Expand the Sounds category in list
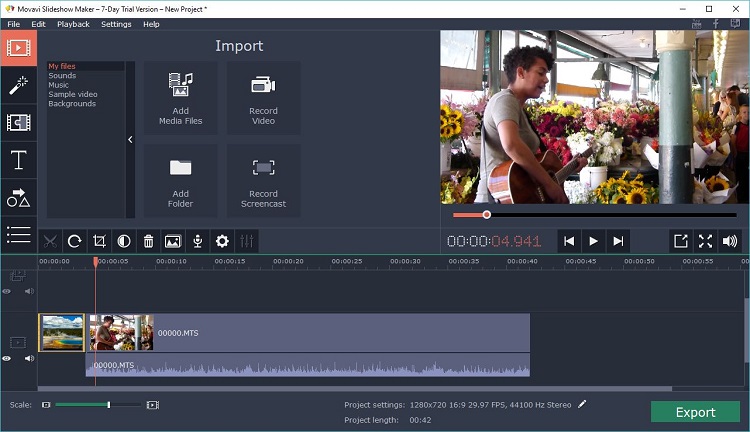 (62, 76)
